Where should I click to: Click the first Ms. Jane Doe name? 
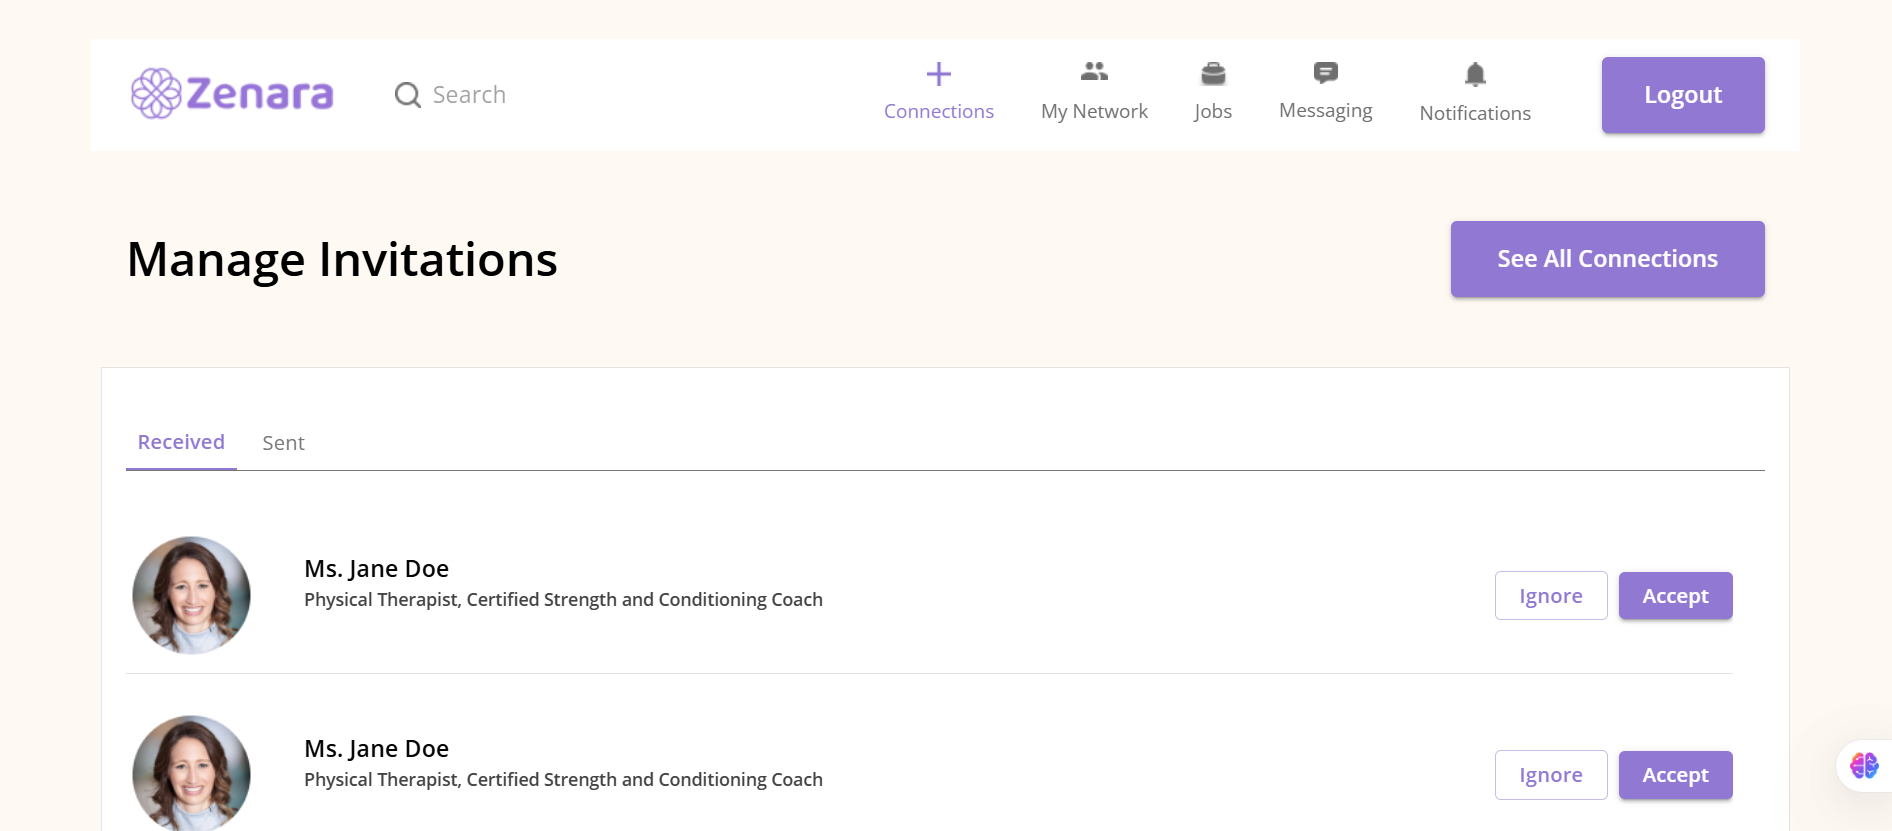[x=376, y=569]
